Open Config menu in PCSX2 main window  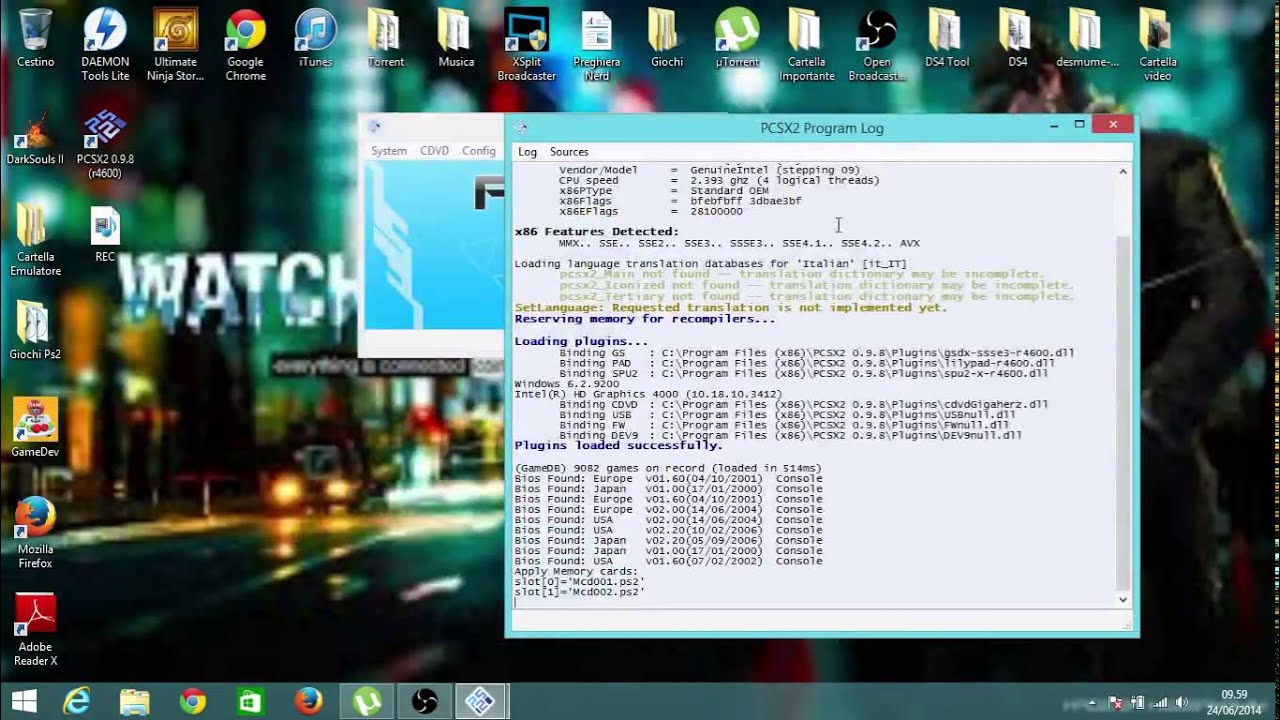click(x=479, y=151)
